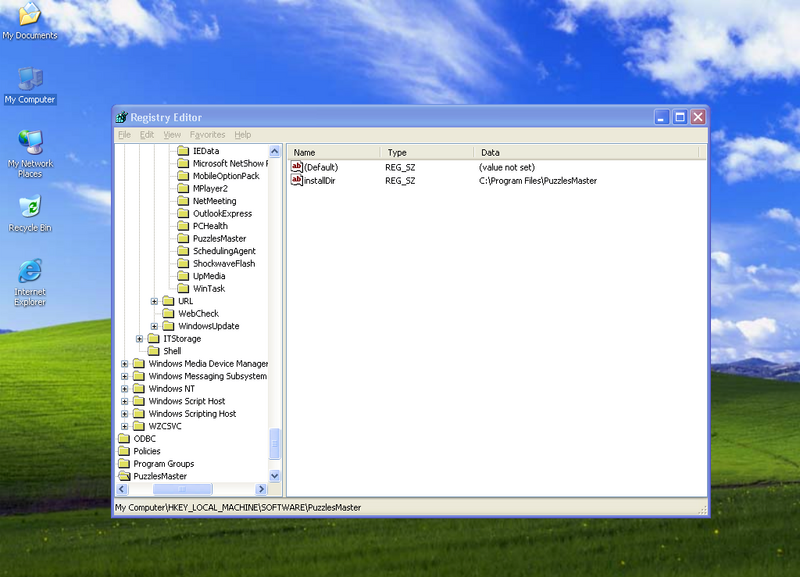The image size is (800, 577).
Task: Select PuzzlesMaster key below PCHealth
Action: 219,238
